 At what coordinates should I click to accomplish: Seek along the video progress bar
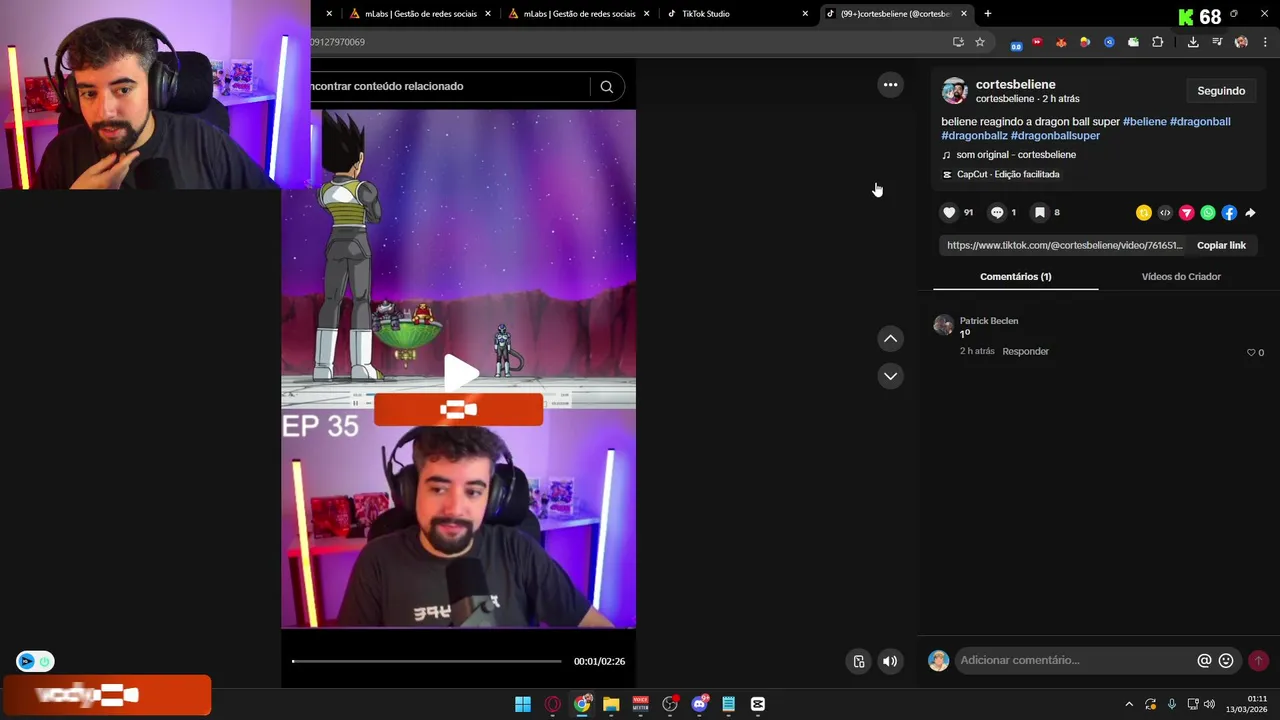coord(427,661)
